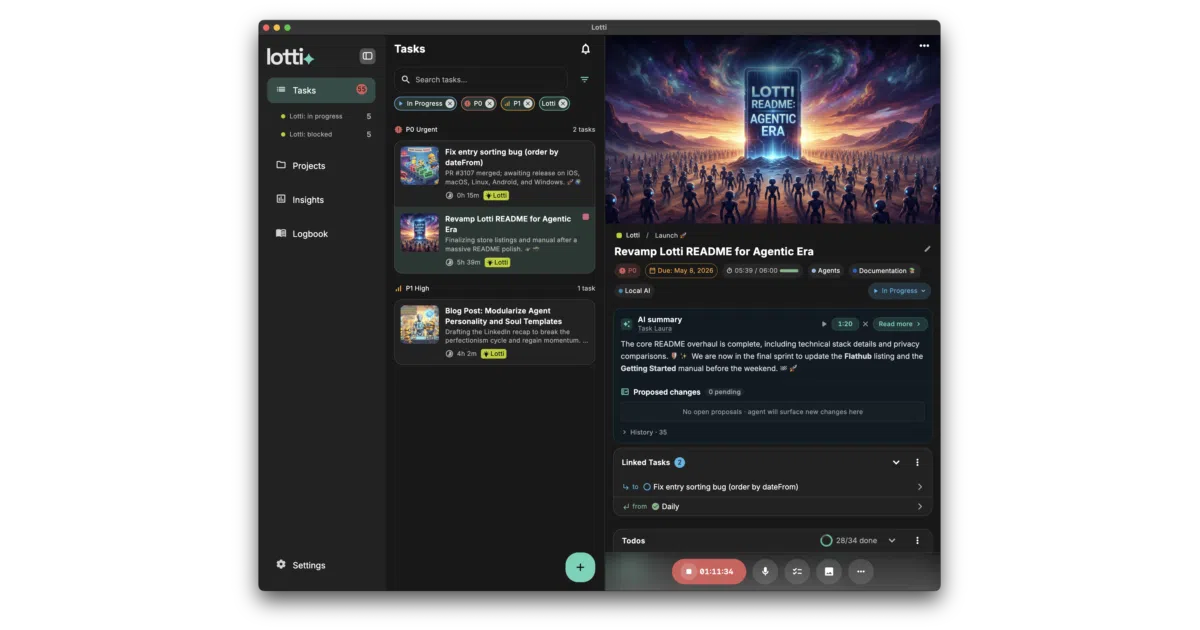
Task: Click the image icon in bottom bar
Action: (829, 571)
